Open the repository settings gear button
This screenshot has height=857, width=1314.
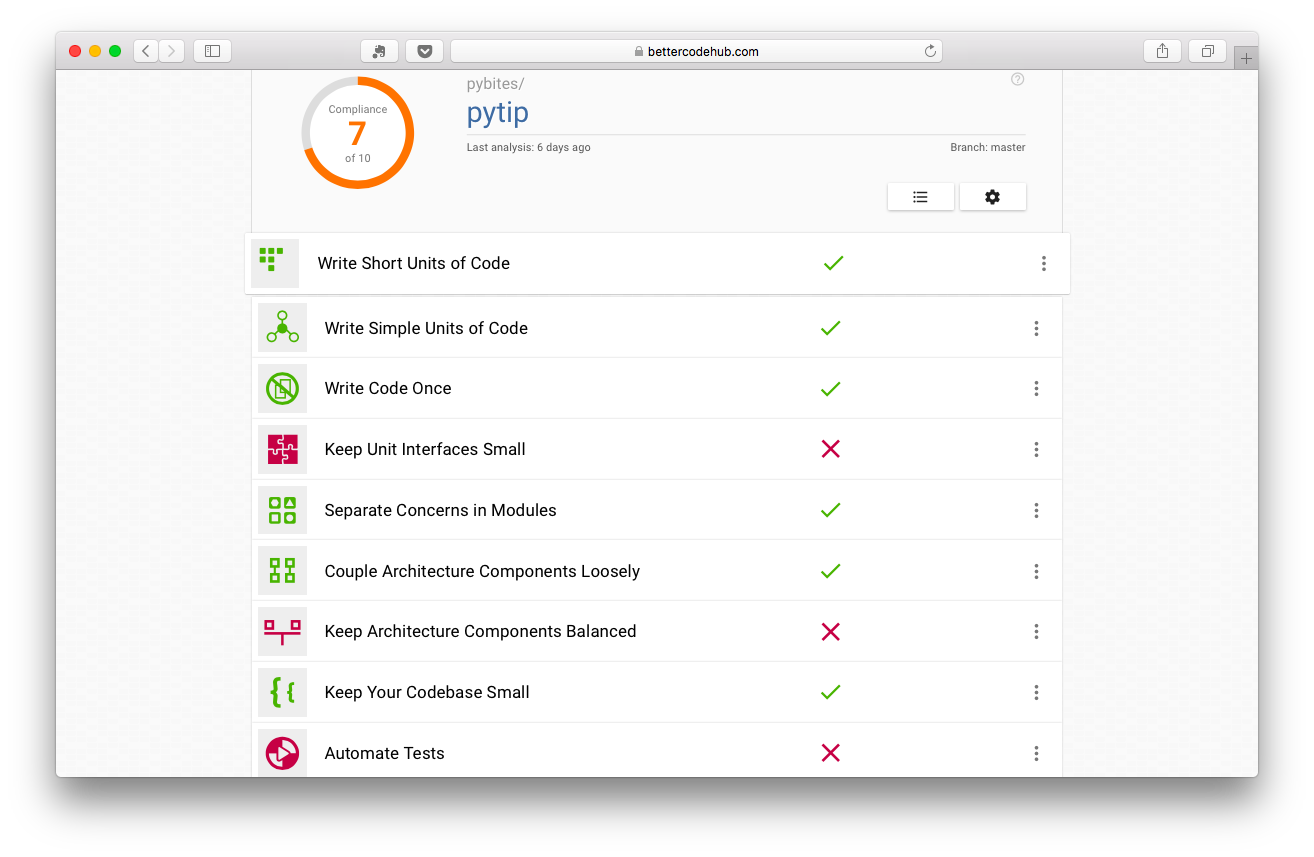point(992,197)
